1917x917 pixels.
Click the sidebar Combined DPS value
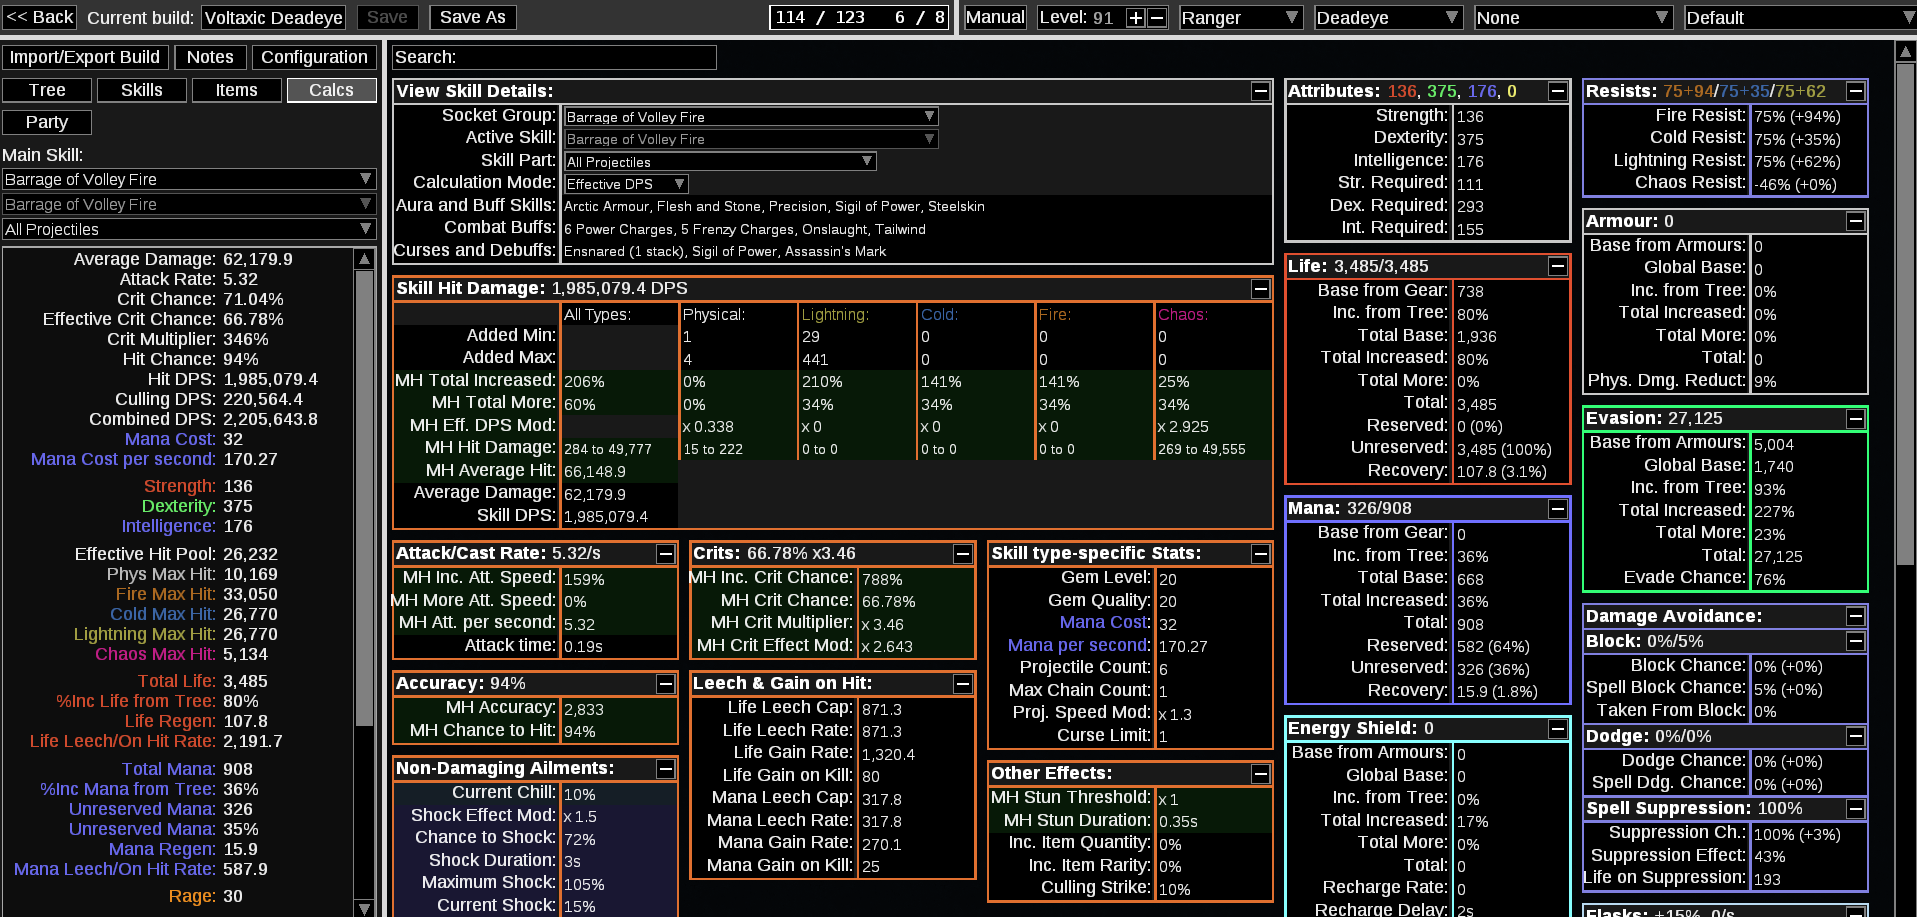271,419
